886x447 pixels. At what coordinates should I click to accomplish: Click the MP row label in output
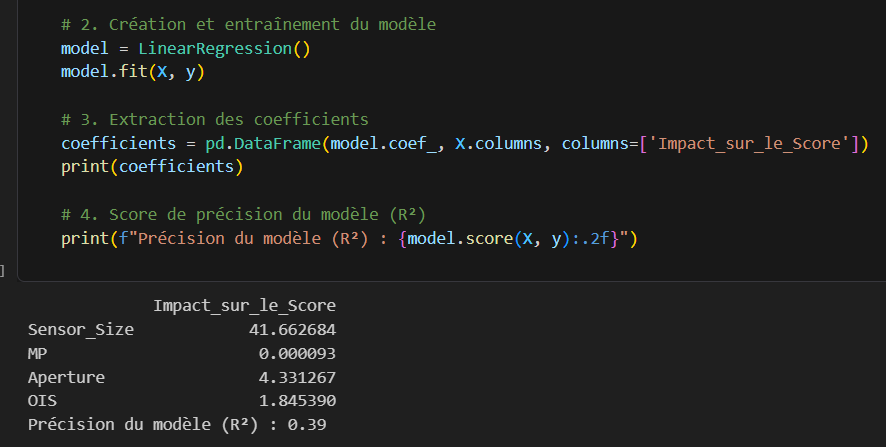click(x=38, y=353)
